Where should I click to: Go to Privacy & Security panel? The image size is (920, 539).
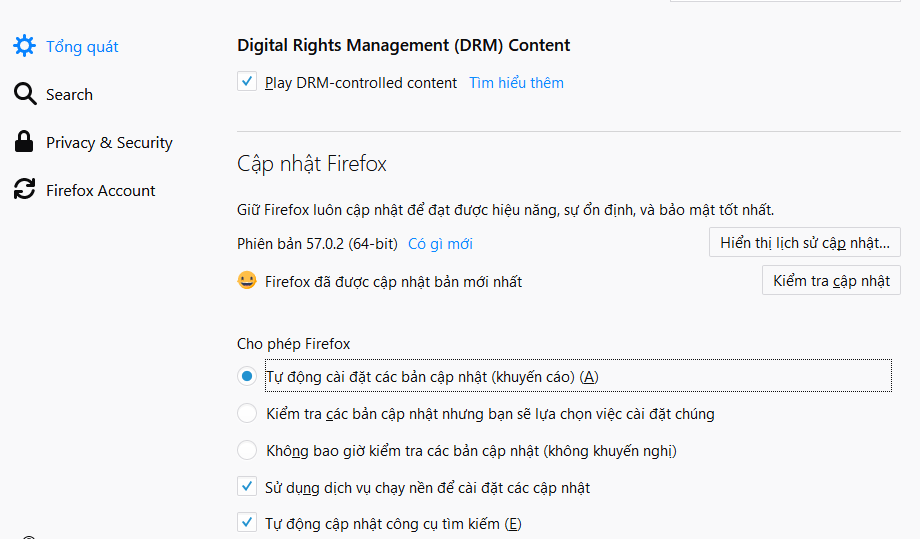pyautogui.click(x=109, y=143)
